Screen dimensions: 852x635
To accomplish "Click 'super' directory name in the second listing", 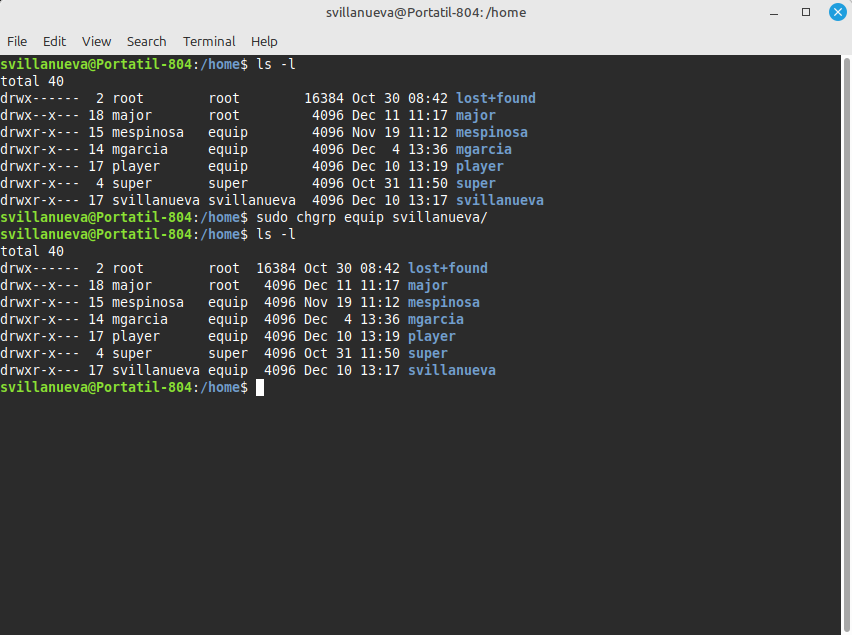I will pos(427,353).
